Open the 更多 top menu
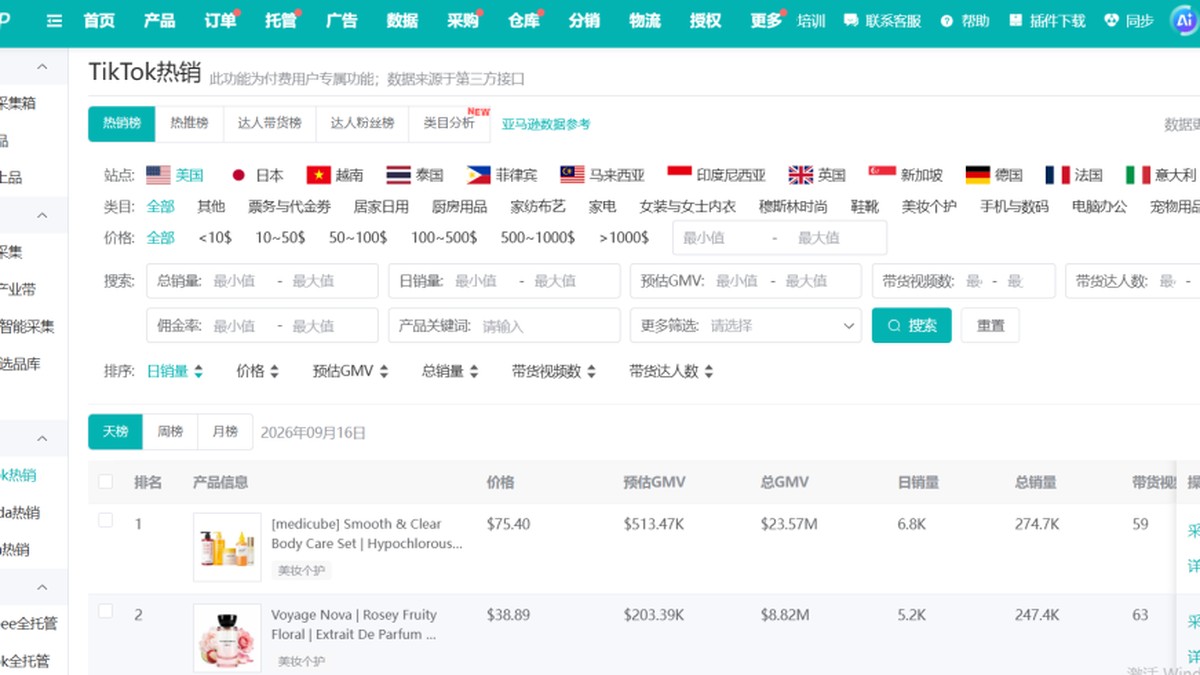This screenshot has height=675, width=1200. 765,21
